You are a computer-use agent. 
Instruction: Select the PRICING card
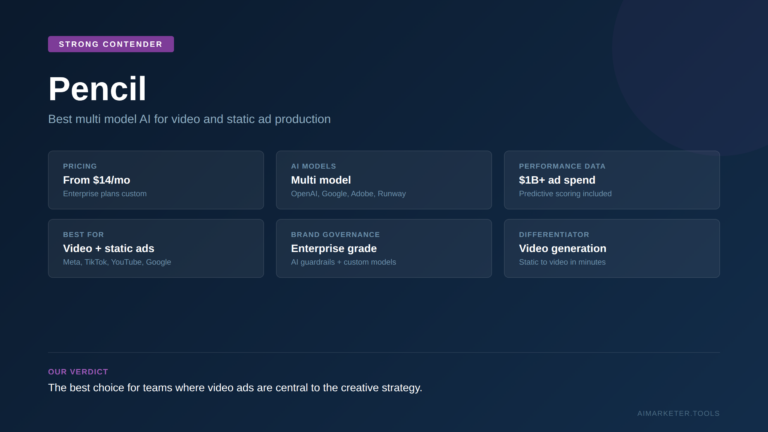pos(156,180)
